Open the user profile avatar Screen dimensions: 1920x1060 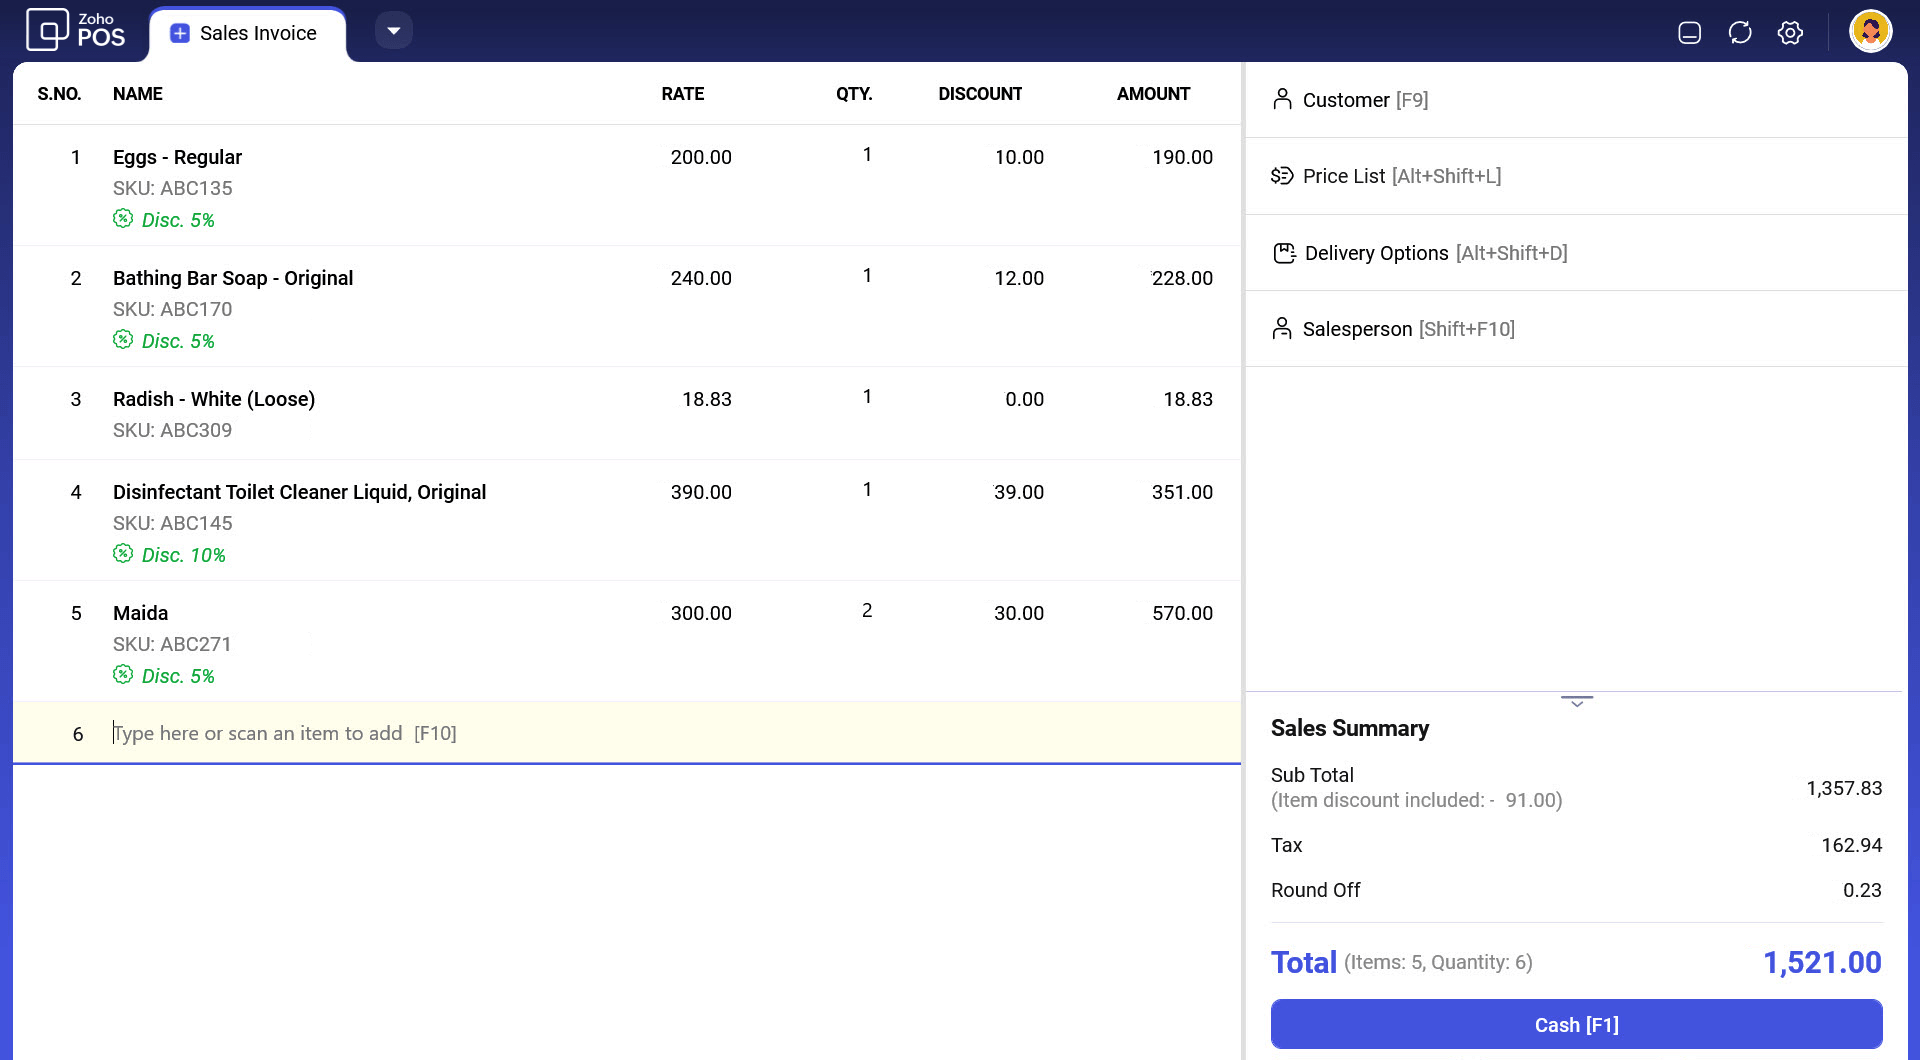click(x=1870, y=32)
